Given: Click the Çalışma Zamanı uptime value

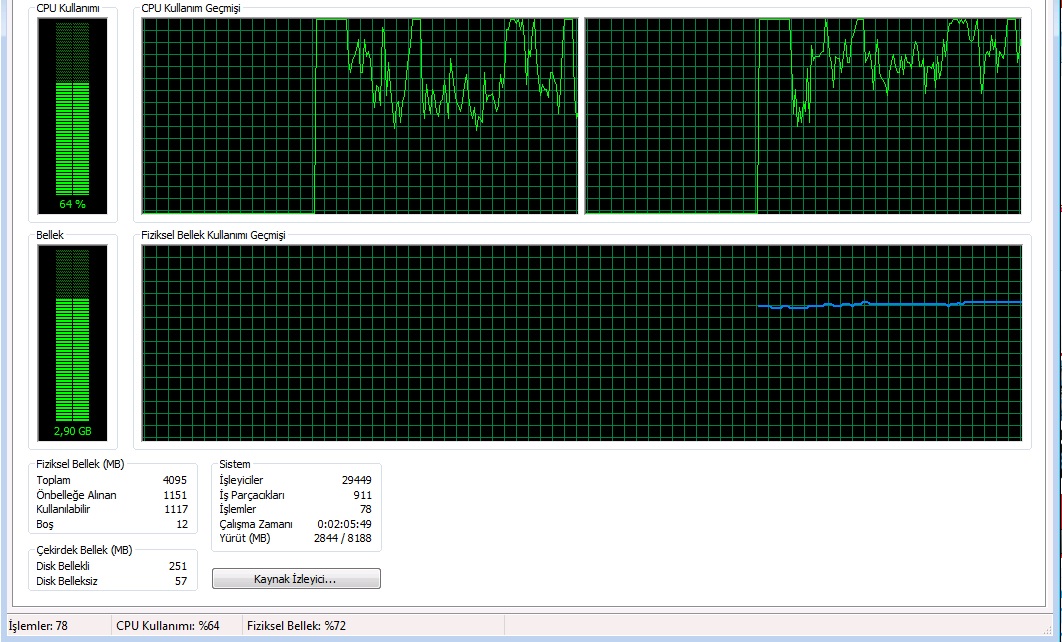Looking at the screenshot, I should [x=344, y=524].
